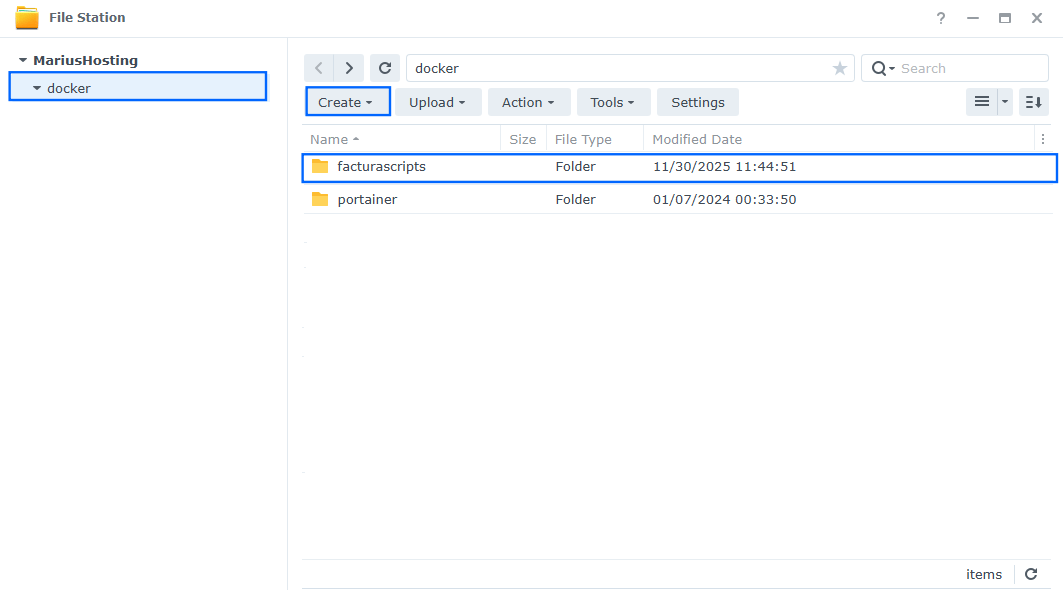Open the magnifier search options icon
Viewport: 1063px width, 590px height.
tap(880, 67)
